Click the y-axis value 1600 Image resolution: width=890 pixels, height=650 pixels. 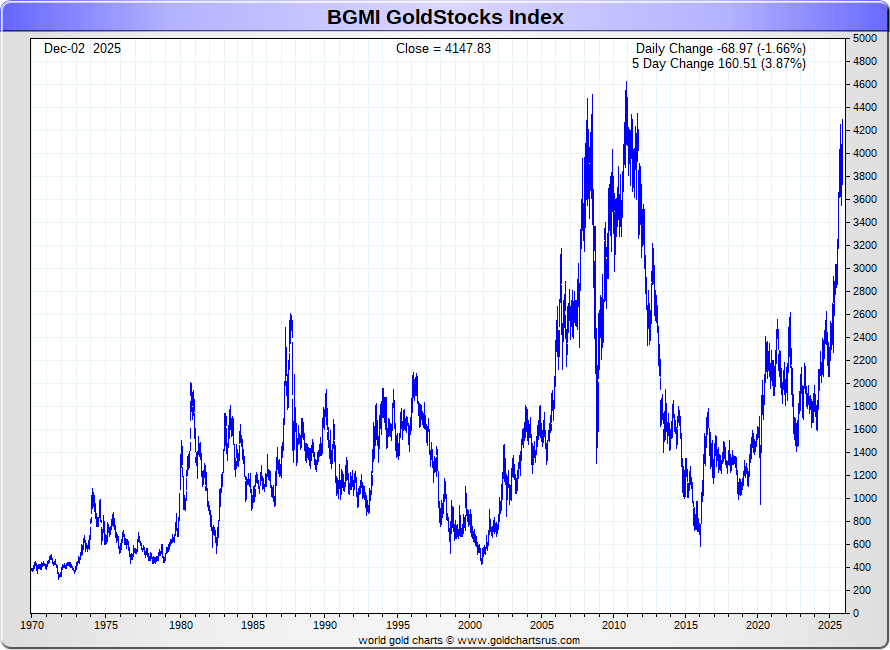click(x=864, y=429)
